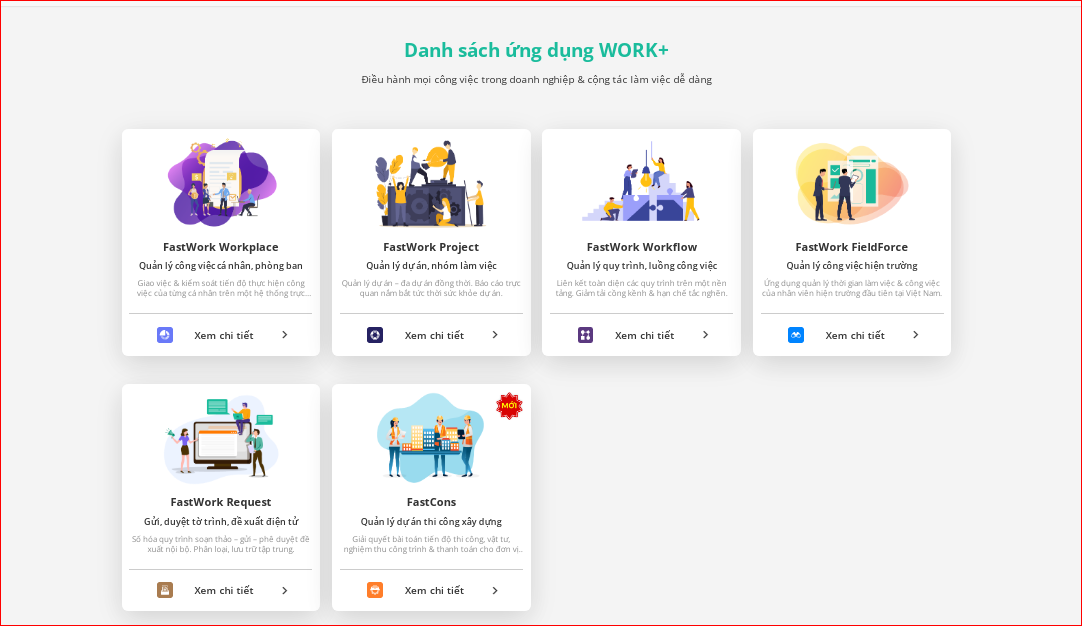Click the brown FastWork Request document icon
The width and height of the screenshot is (1082, 626).
click(x=164, y=590)
